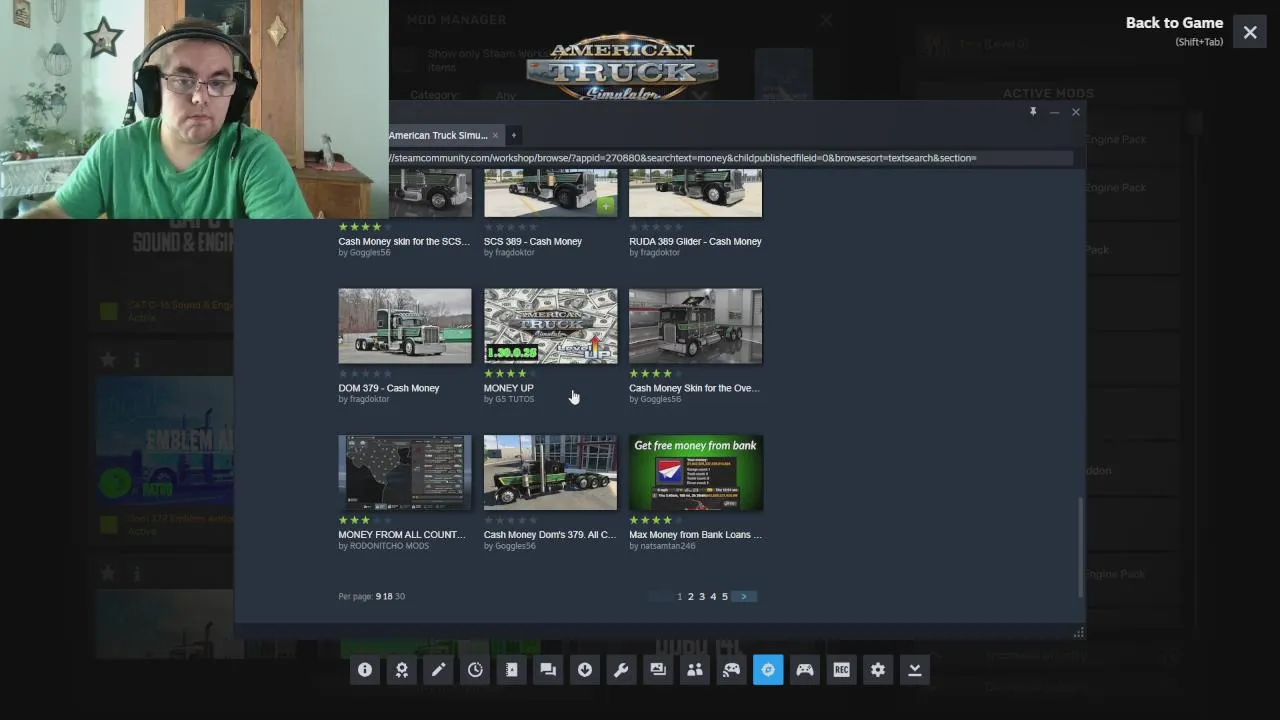
Task: Open MONEY FROM ALL COUNT... map thumbnail
Action: [x=405, y=472]
